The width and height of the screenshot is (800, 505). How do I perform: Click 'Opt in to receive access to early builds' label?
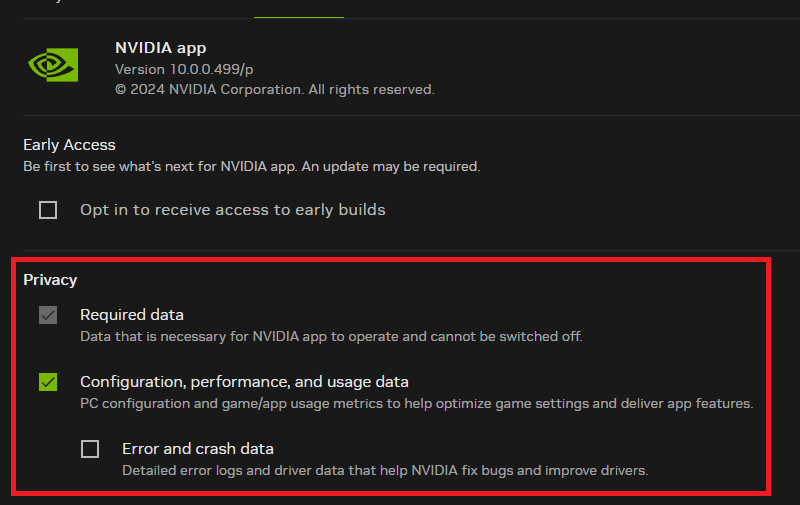pyautogui.click(x=233, y=210)
